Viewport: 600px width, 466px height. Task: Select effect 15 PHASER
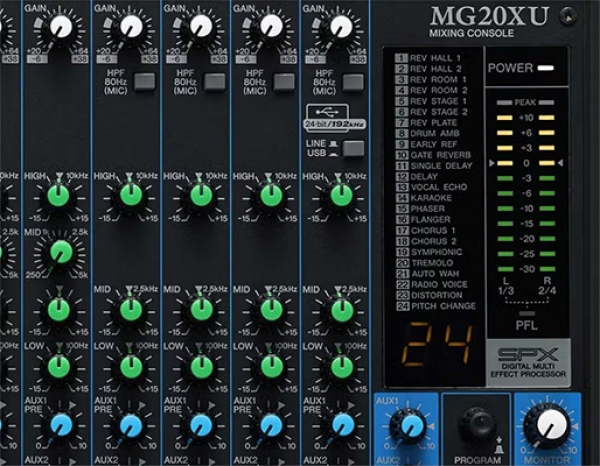click(420, 209)
